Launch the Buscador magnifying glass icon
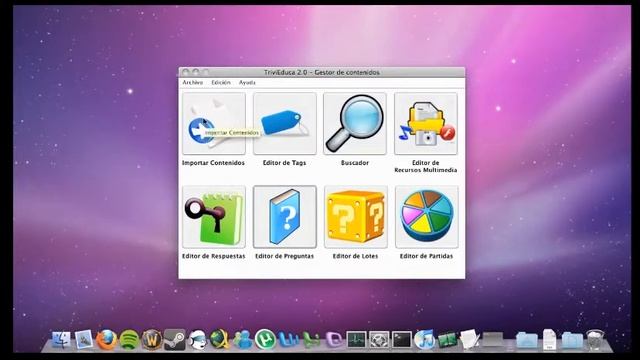 pos(355,124)
